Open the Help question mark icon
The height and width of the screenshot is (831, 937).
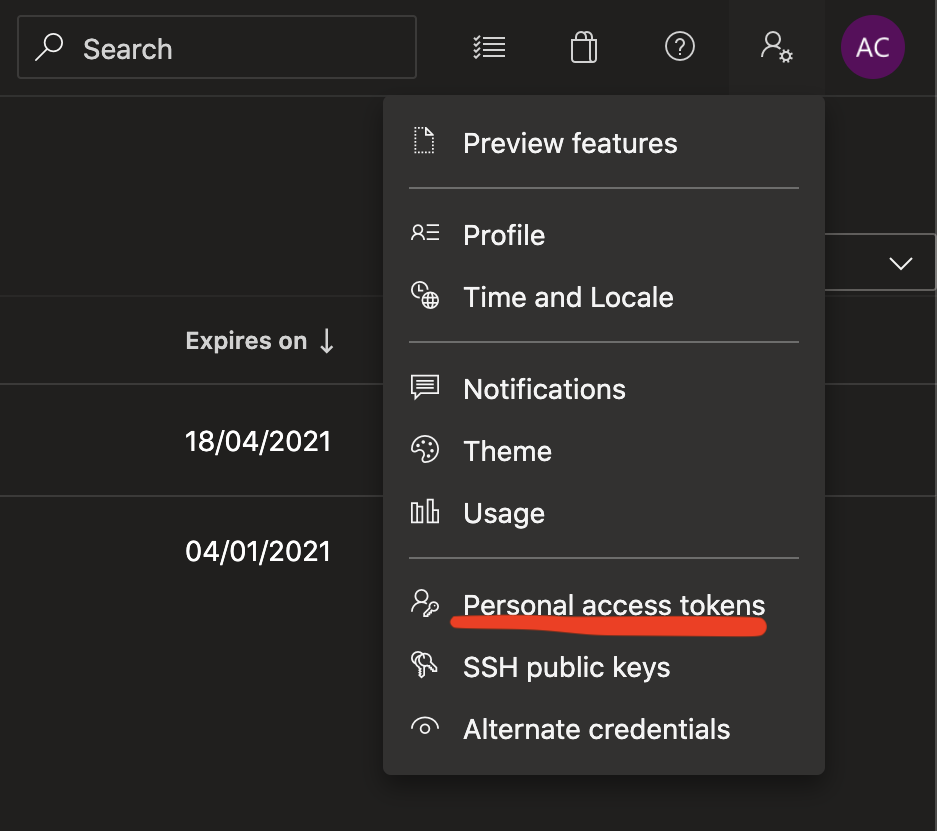(x=679, y=47)
